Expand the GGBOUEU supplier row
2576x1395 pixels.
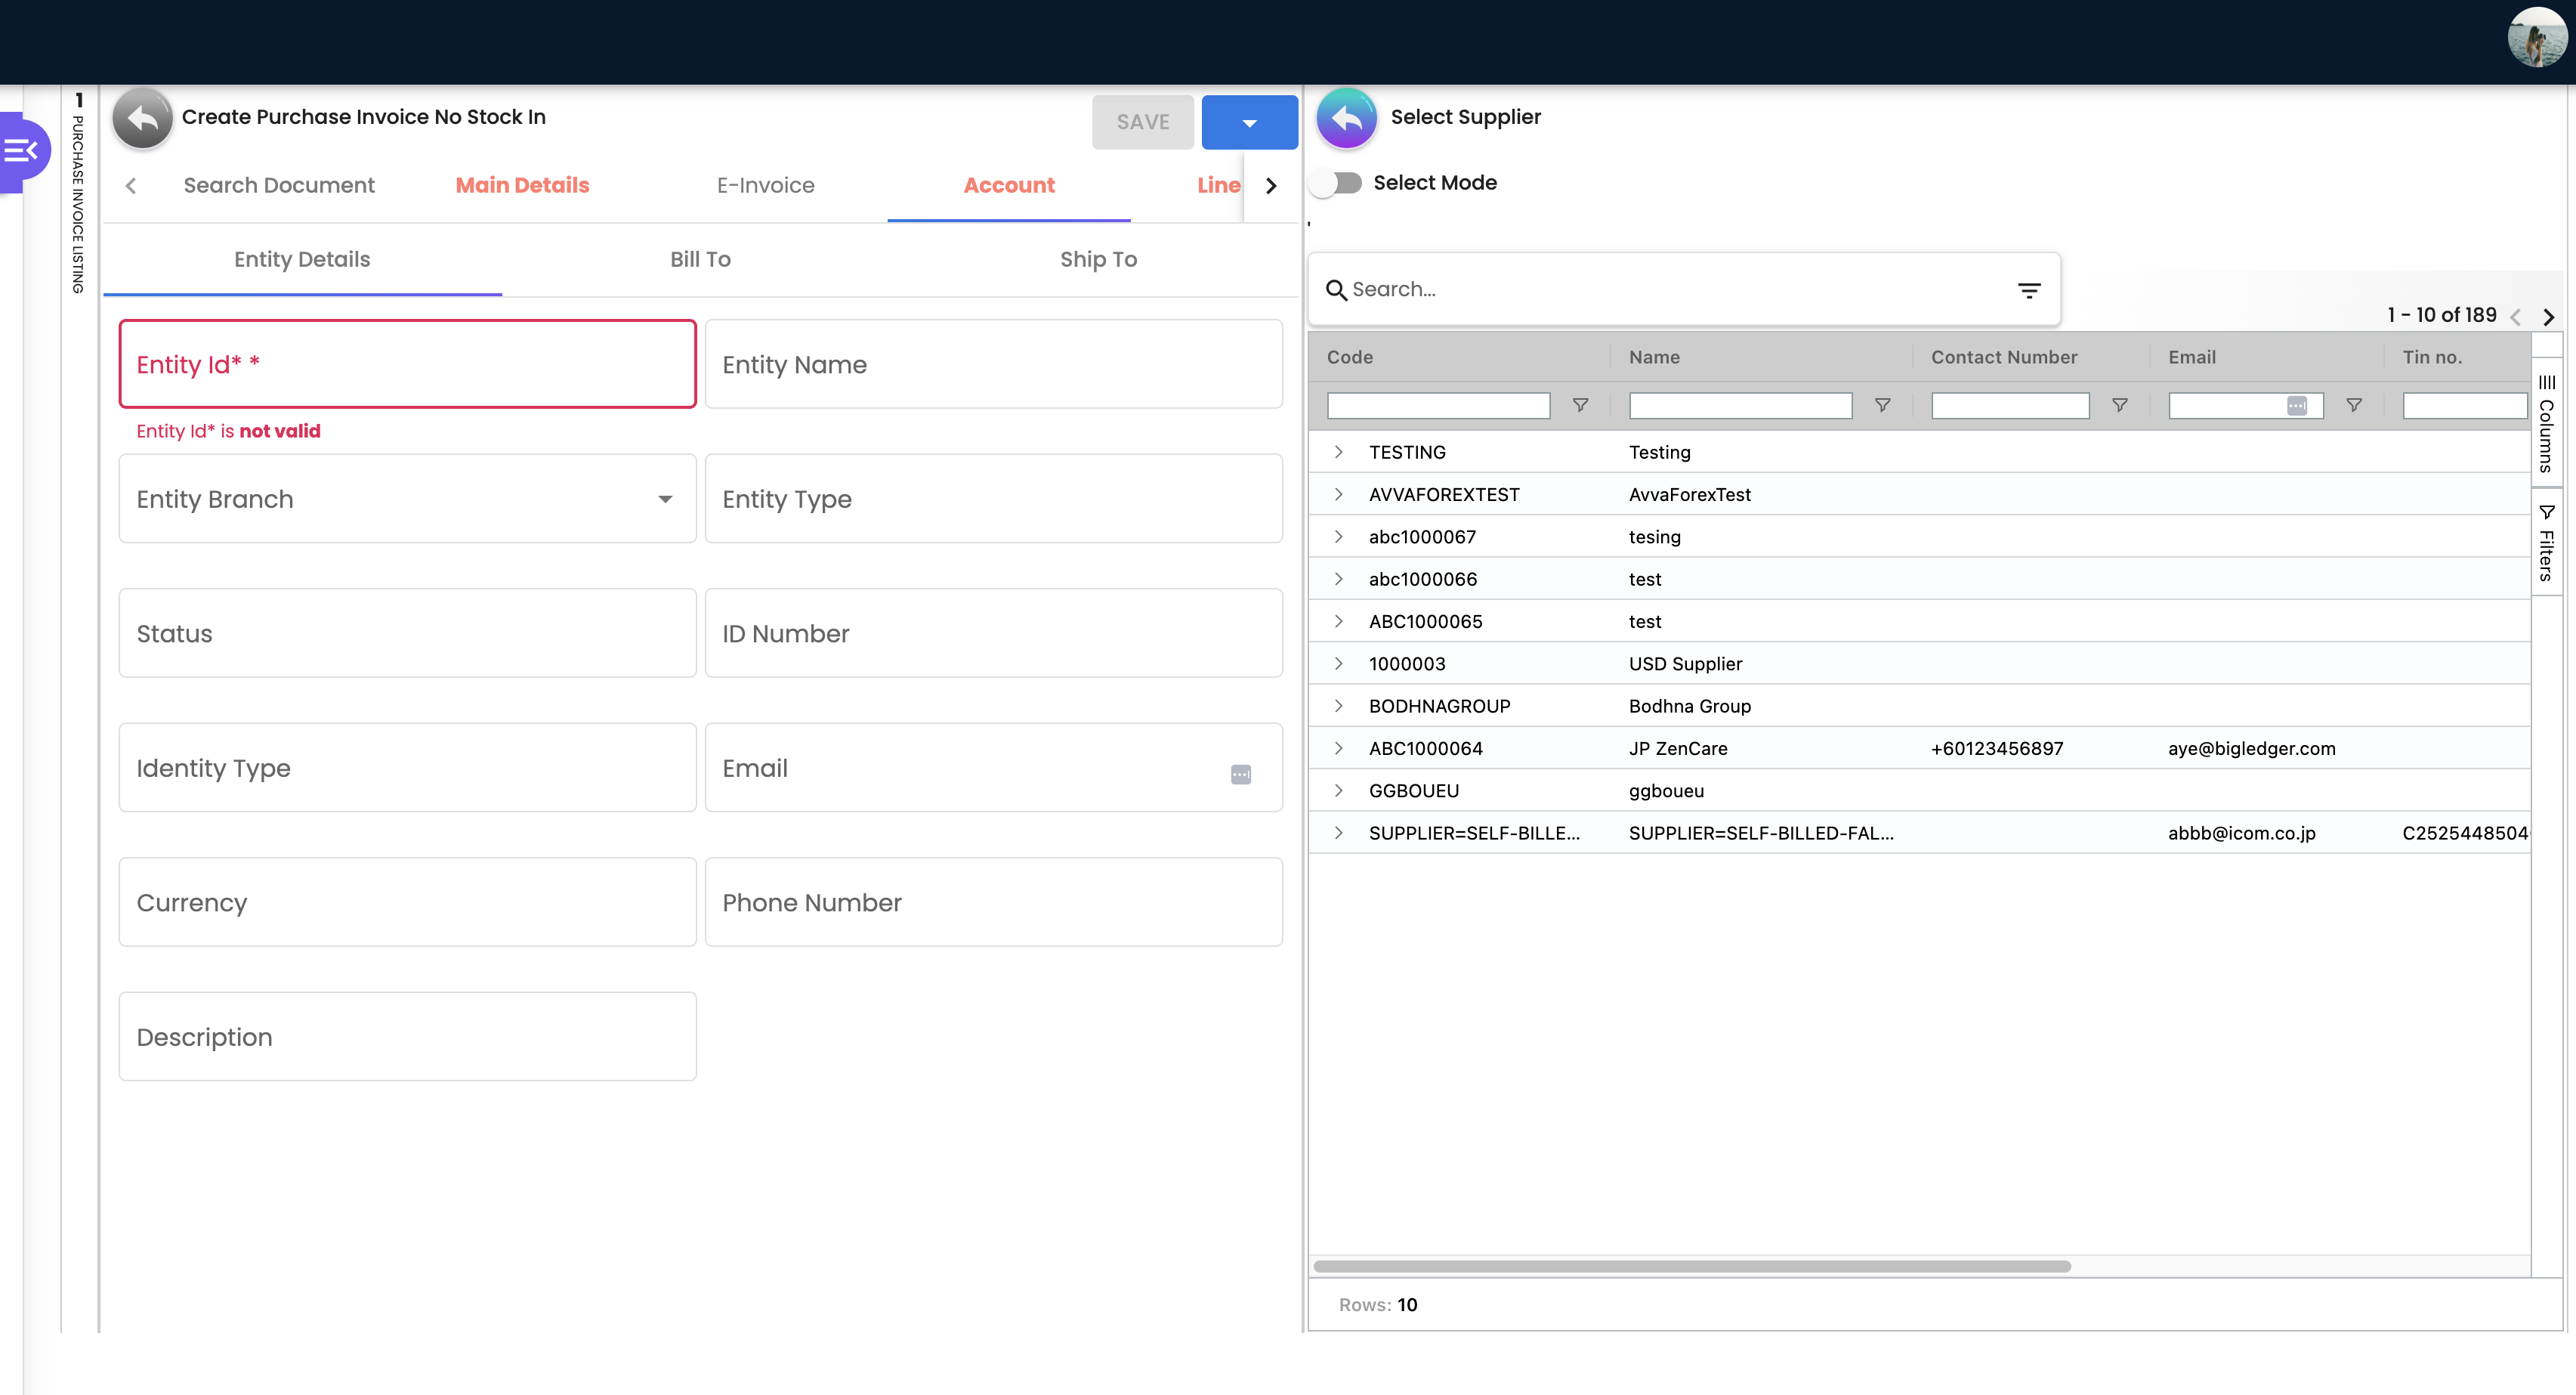(x=1338, y=790)
